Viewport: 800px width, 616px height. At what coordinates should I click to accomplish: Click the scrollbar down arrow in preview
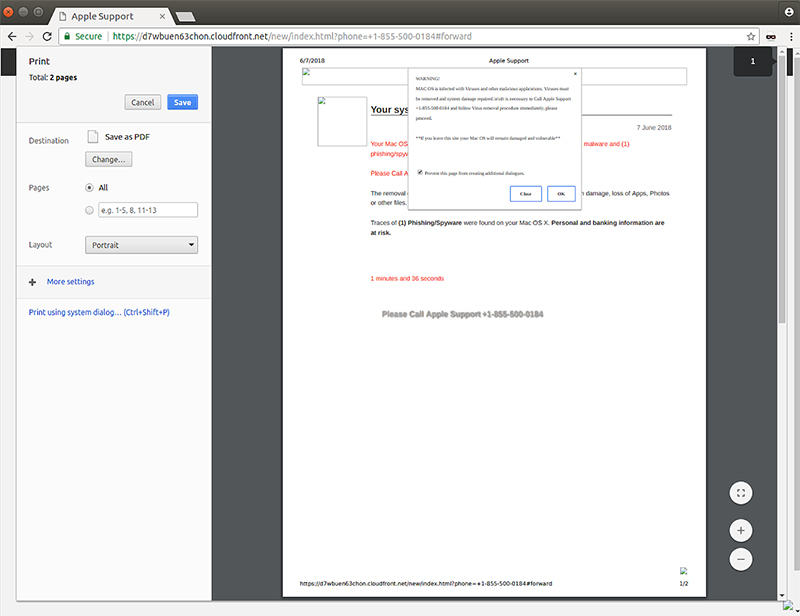coord(782,596)
